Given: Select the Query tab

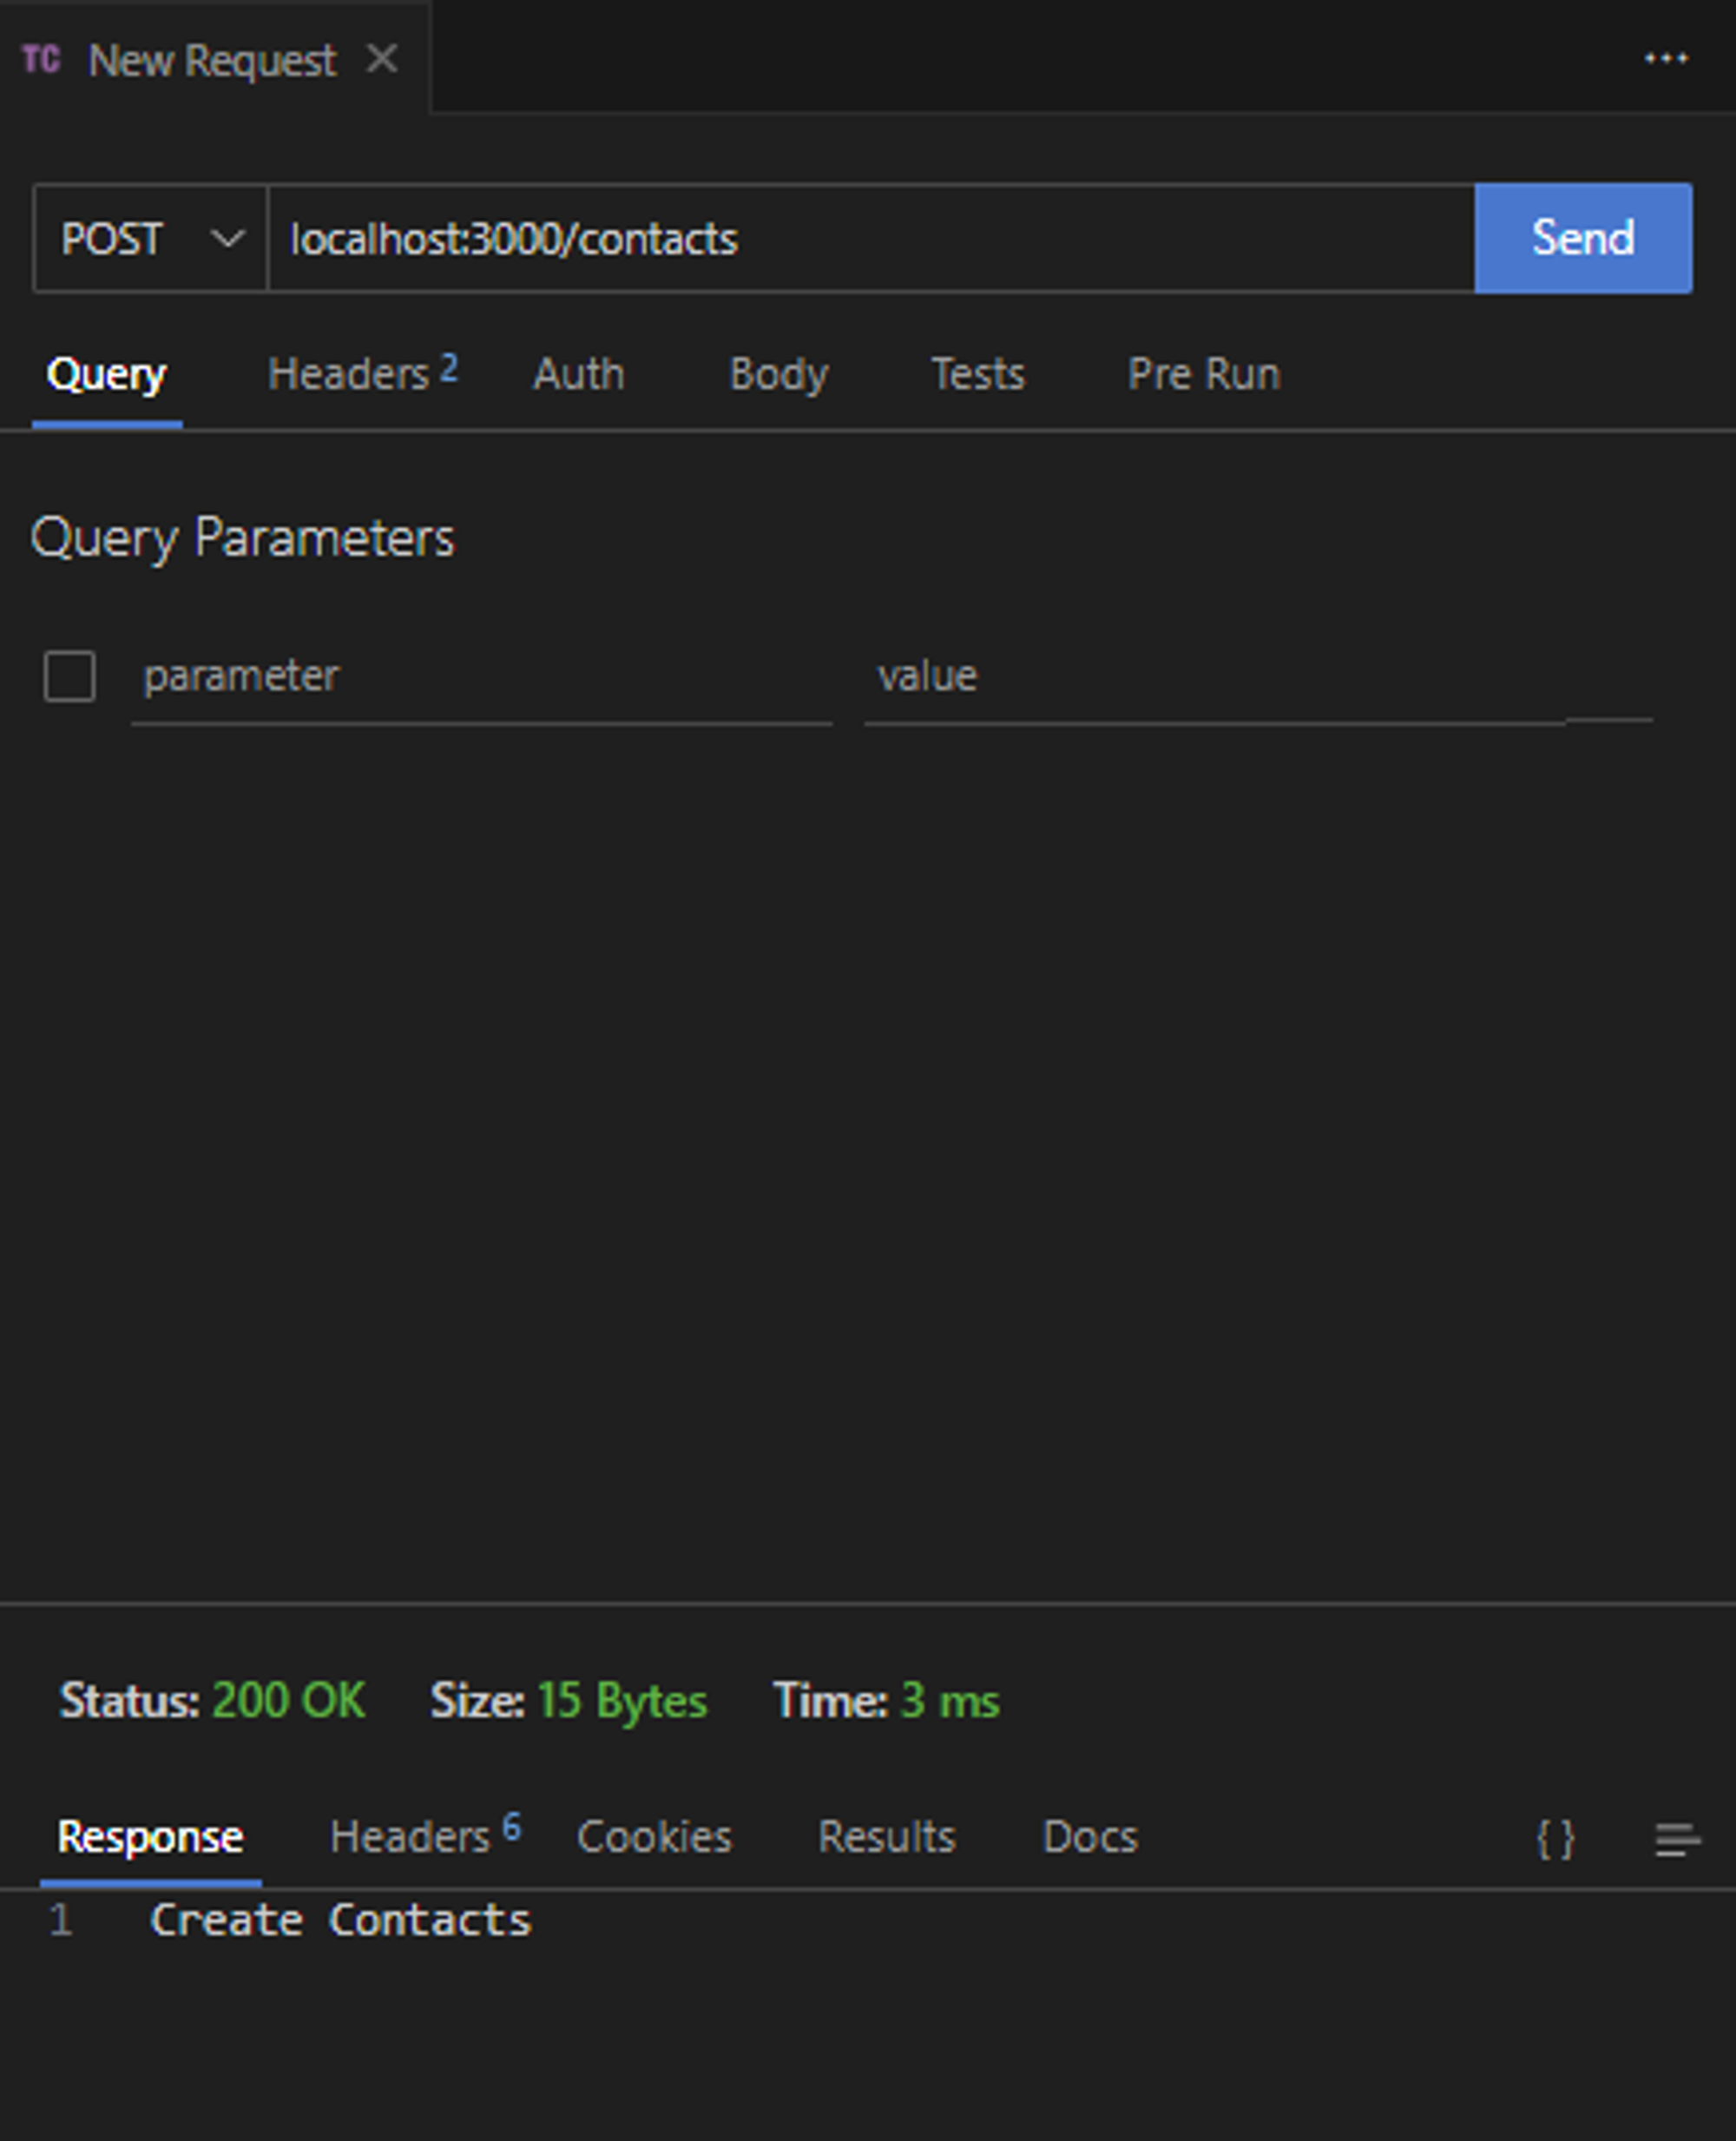Looking at the screenshot, I should point(106,375).
